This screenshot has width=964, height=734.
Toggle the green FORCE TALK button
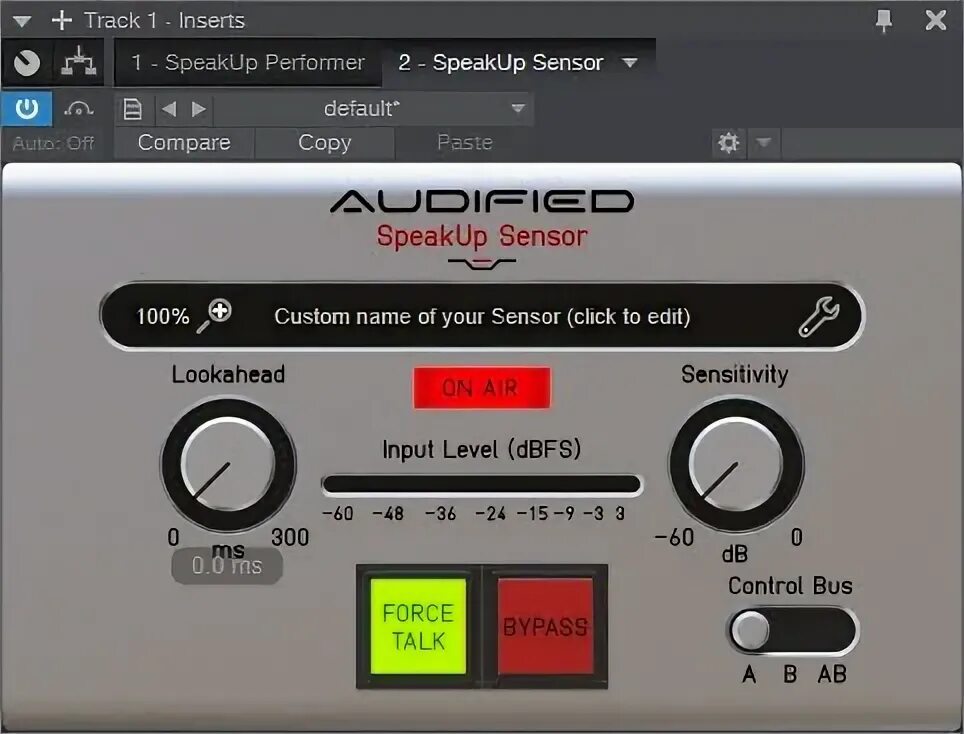click(418, 626)
